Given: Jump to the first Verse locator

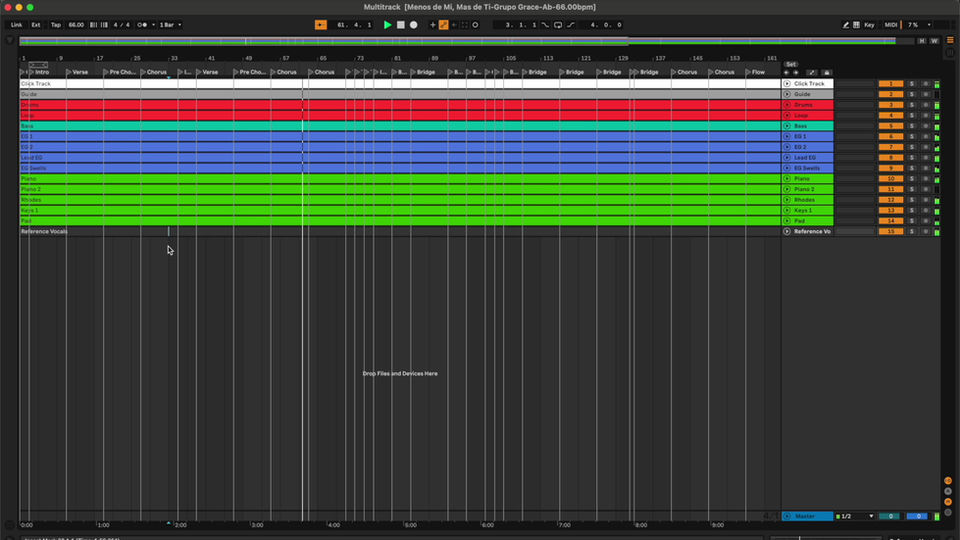Looking at the screenshot, I should coord(77,72).
